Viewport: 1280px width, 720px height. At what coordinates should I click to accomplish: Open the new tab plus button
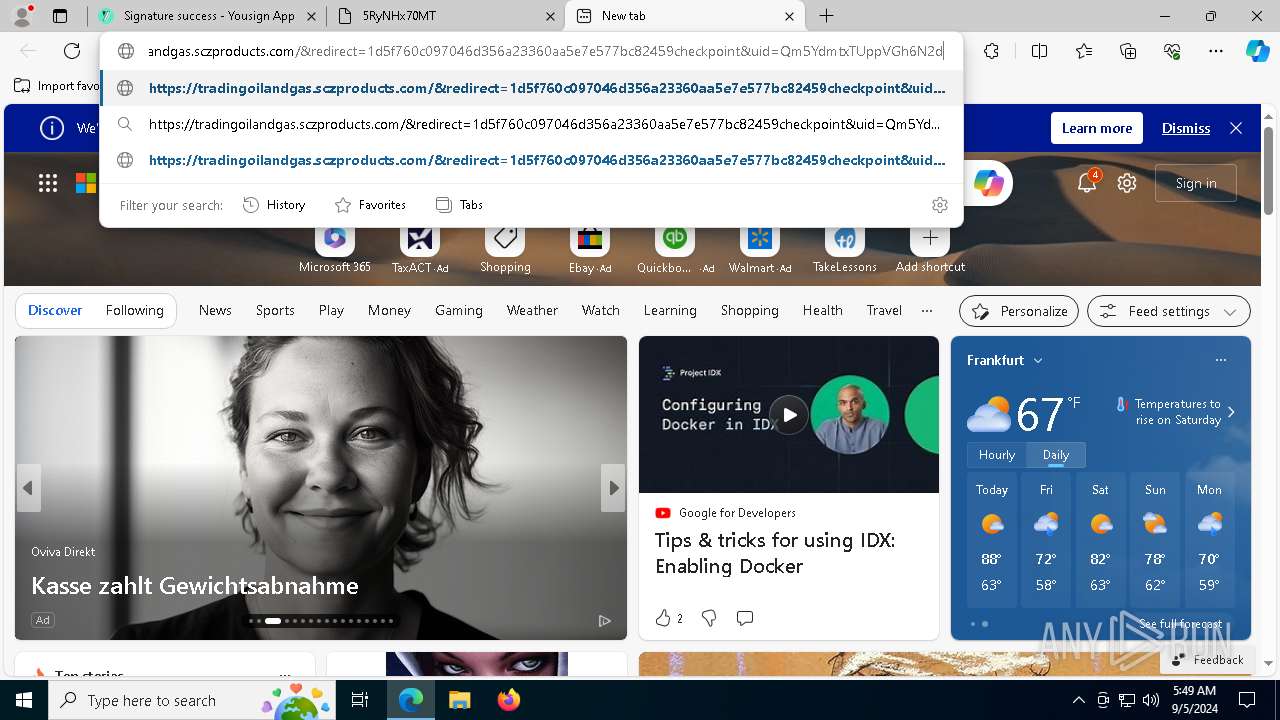coord(826,16)
